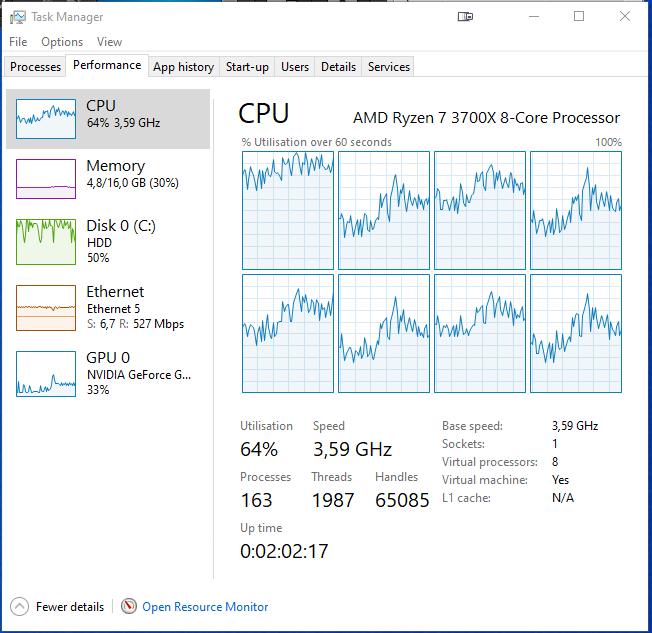Click the Task Manager app icon in title bar
652x633 pixels.
[18, 17]
